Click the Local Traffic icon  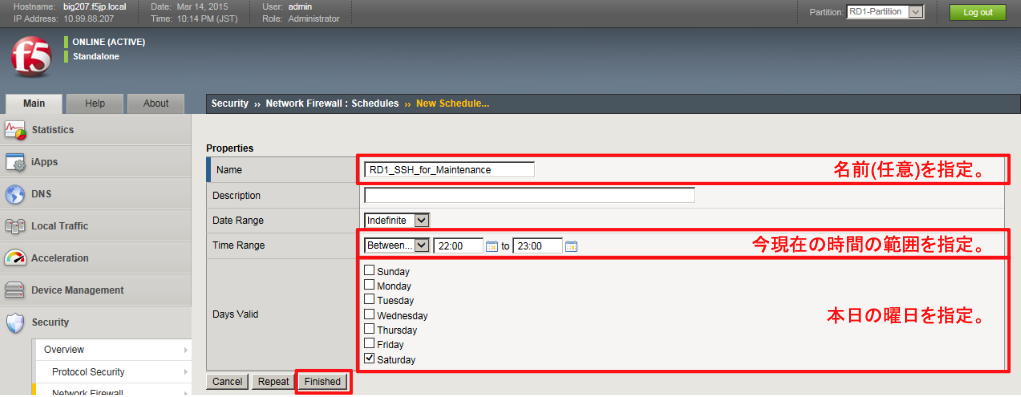[x=15, y=226]
